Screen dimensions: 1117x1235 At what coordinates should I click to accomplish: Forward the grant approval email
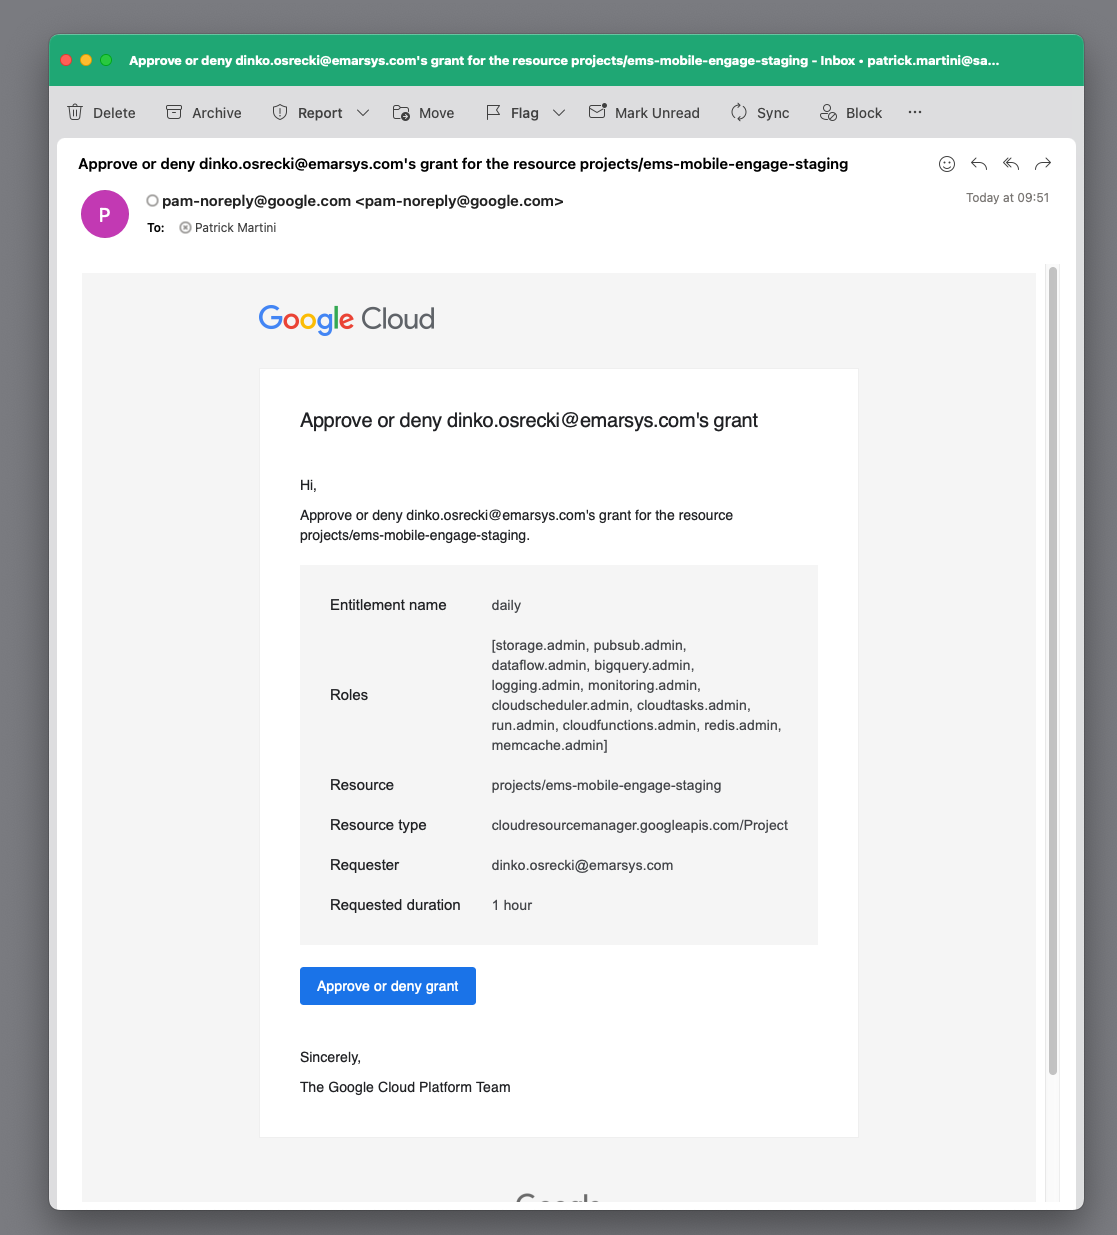coord(1043,163)
